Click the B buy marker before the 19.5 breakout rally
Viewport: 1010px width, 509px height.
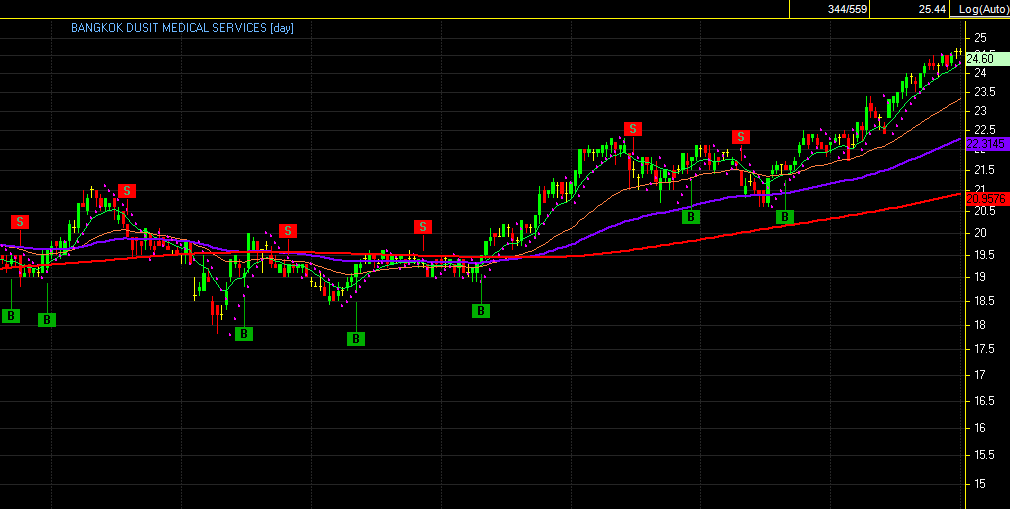(481, 311)
